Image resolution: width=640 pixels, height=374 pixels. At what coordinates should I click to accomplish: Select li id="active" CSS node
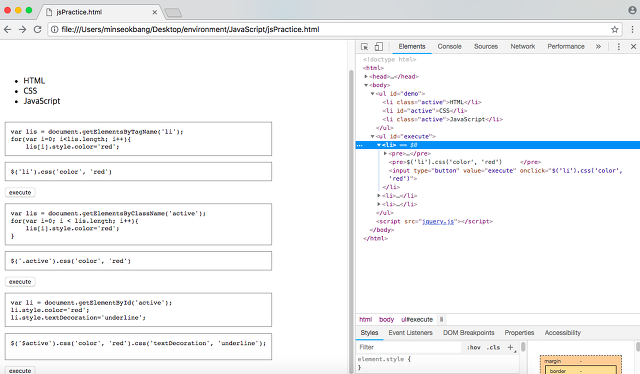(x=424, y=111)
